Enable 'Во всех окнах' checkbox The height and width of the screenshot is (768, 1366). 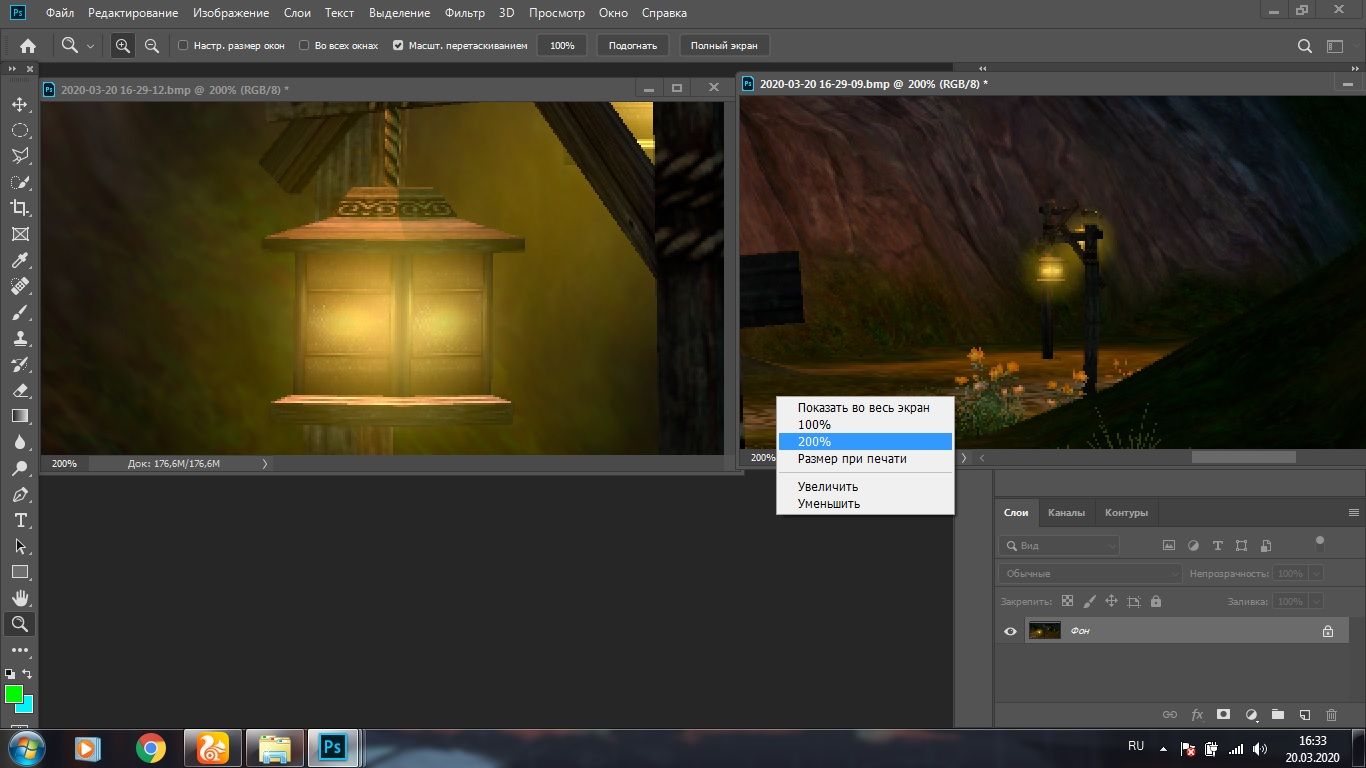coord(304,46)
